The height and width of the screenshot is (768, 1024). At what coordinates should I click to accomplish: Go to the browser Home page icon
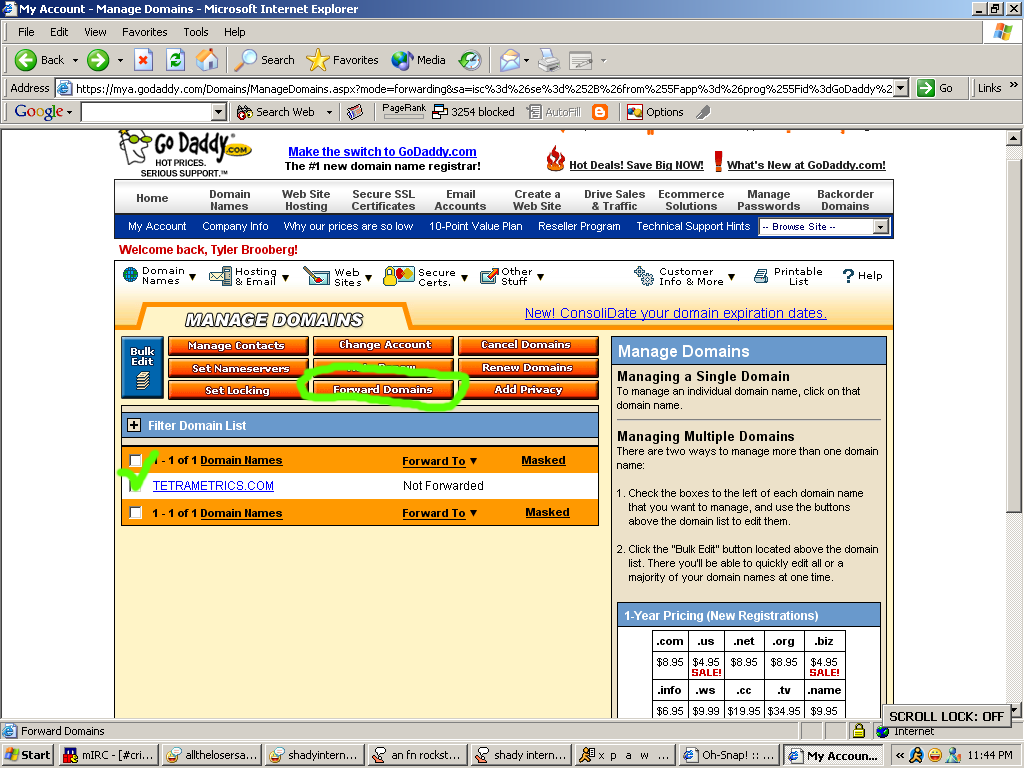click(x=207, y=60)
